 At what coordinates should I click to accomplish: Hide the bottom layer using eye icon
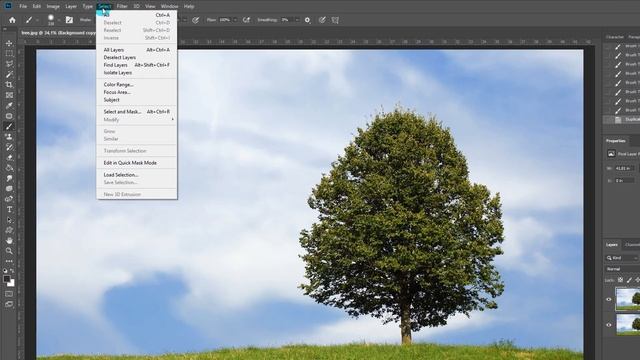609,325
